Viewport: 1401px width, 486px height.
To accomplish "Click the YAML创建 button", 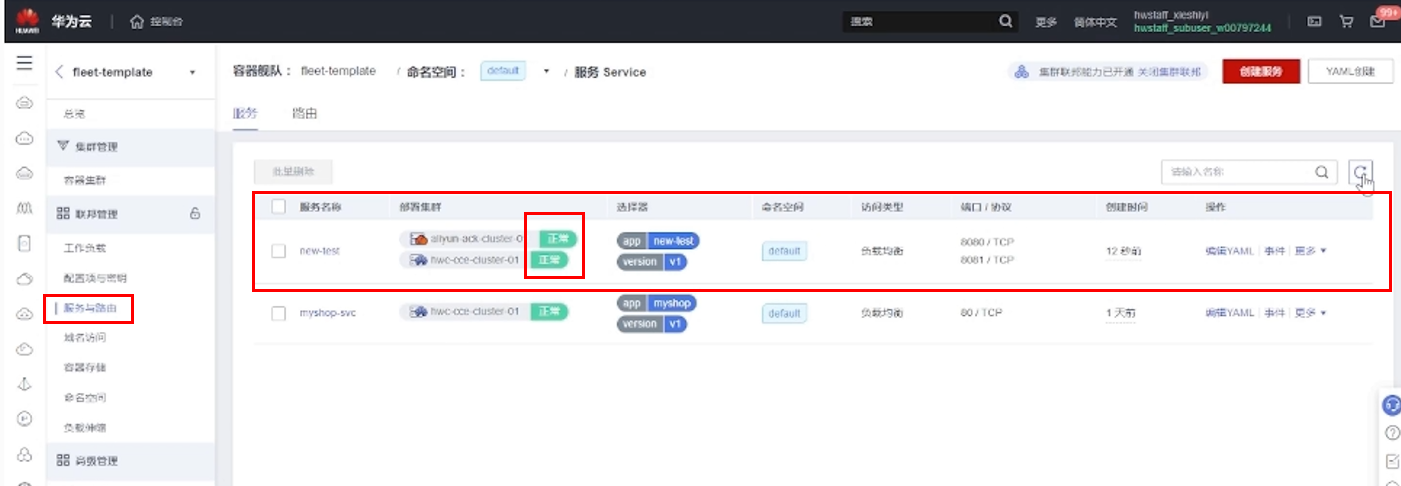I will click(x=1350, y=72).
